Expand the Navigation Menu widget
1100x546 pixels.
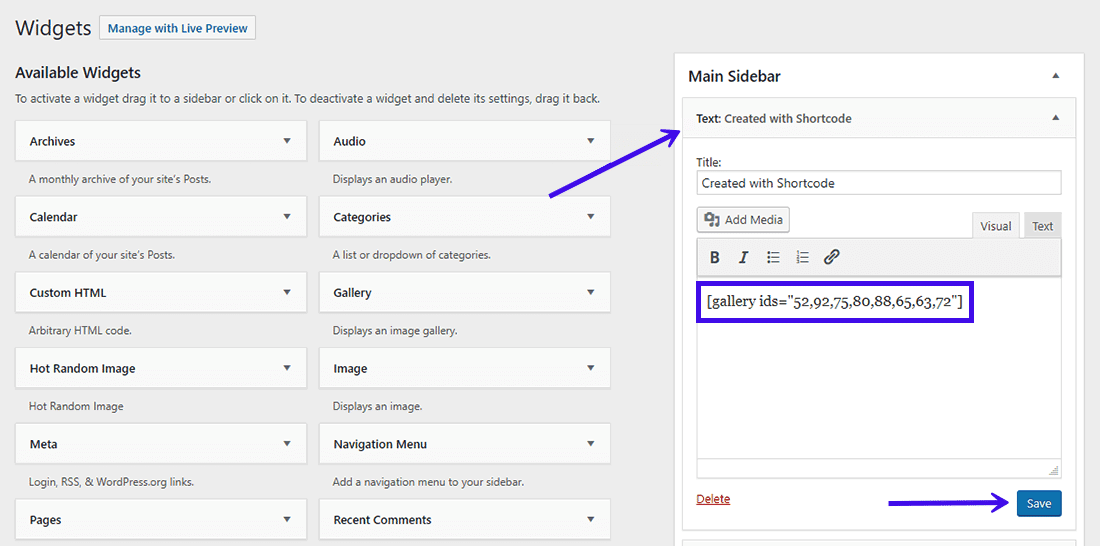[590, 444]
